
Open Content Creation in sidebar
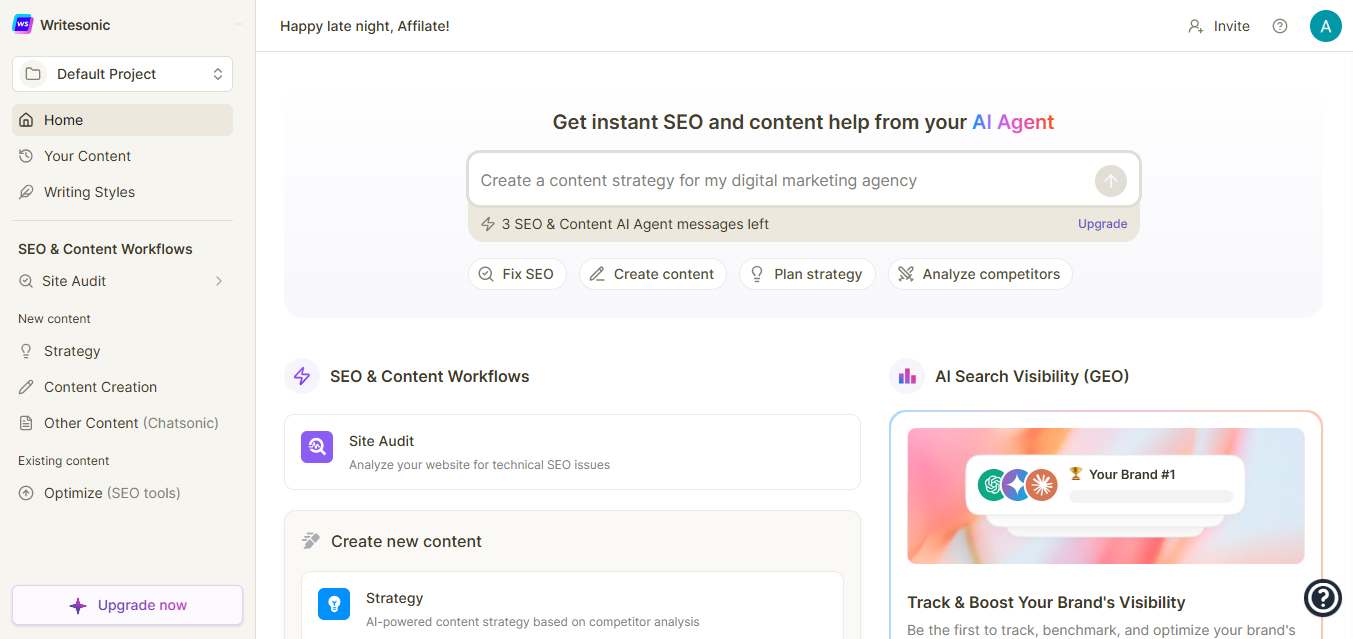[x=122, y=387]
